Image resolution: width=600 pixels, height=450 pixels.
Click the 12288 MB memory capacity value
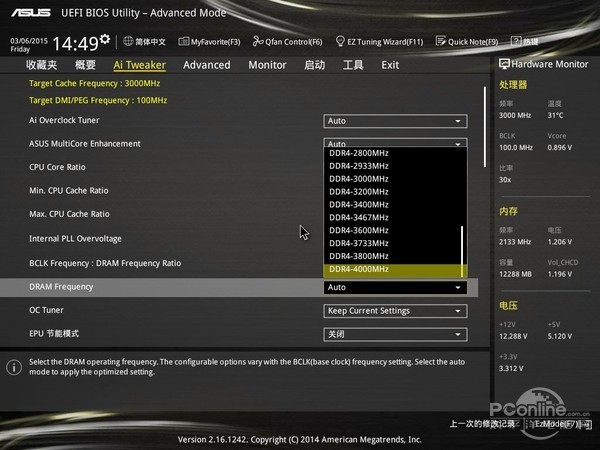click(515, 274)
